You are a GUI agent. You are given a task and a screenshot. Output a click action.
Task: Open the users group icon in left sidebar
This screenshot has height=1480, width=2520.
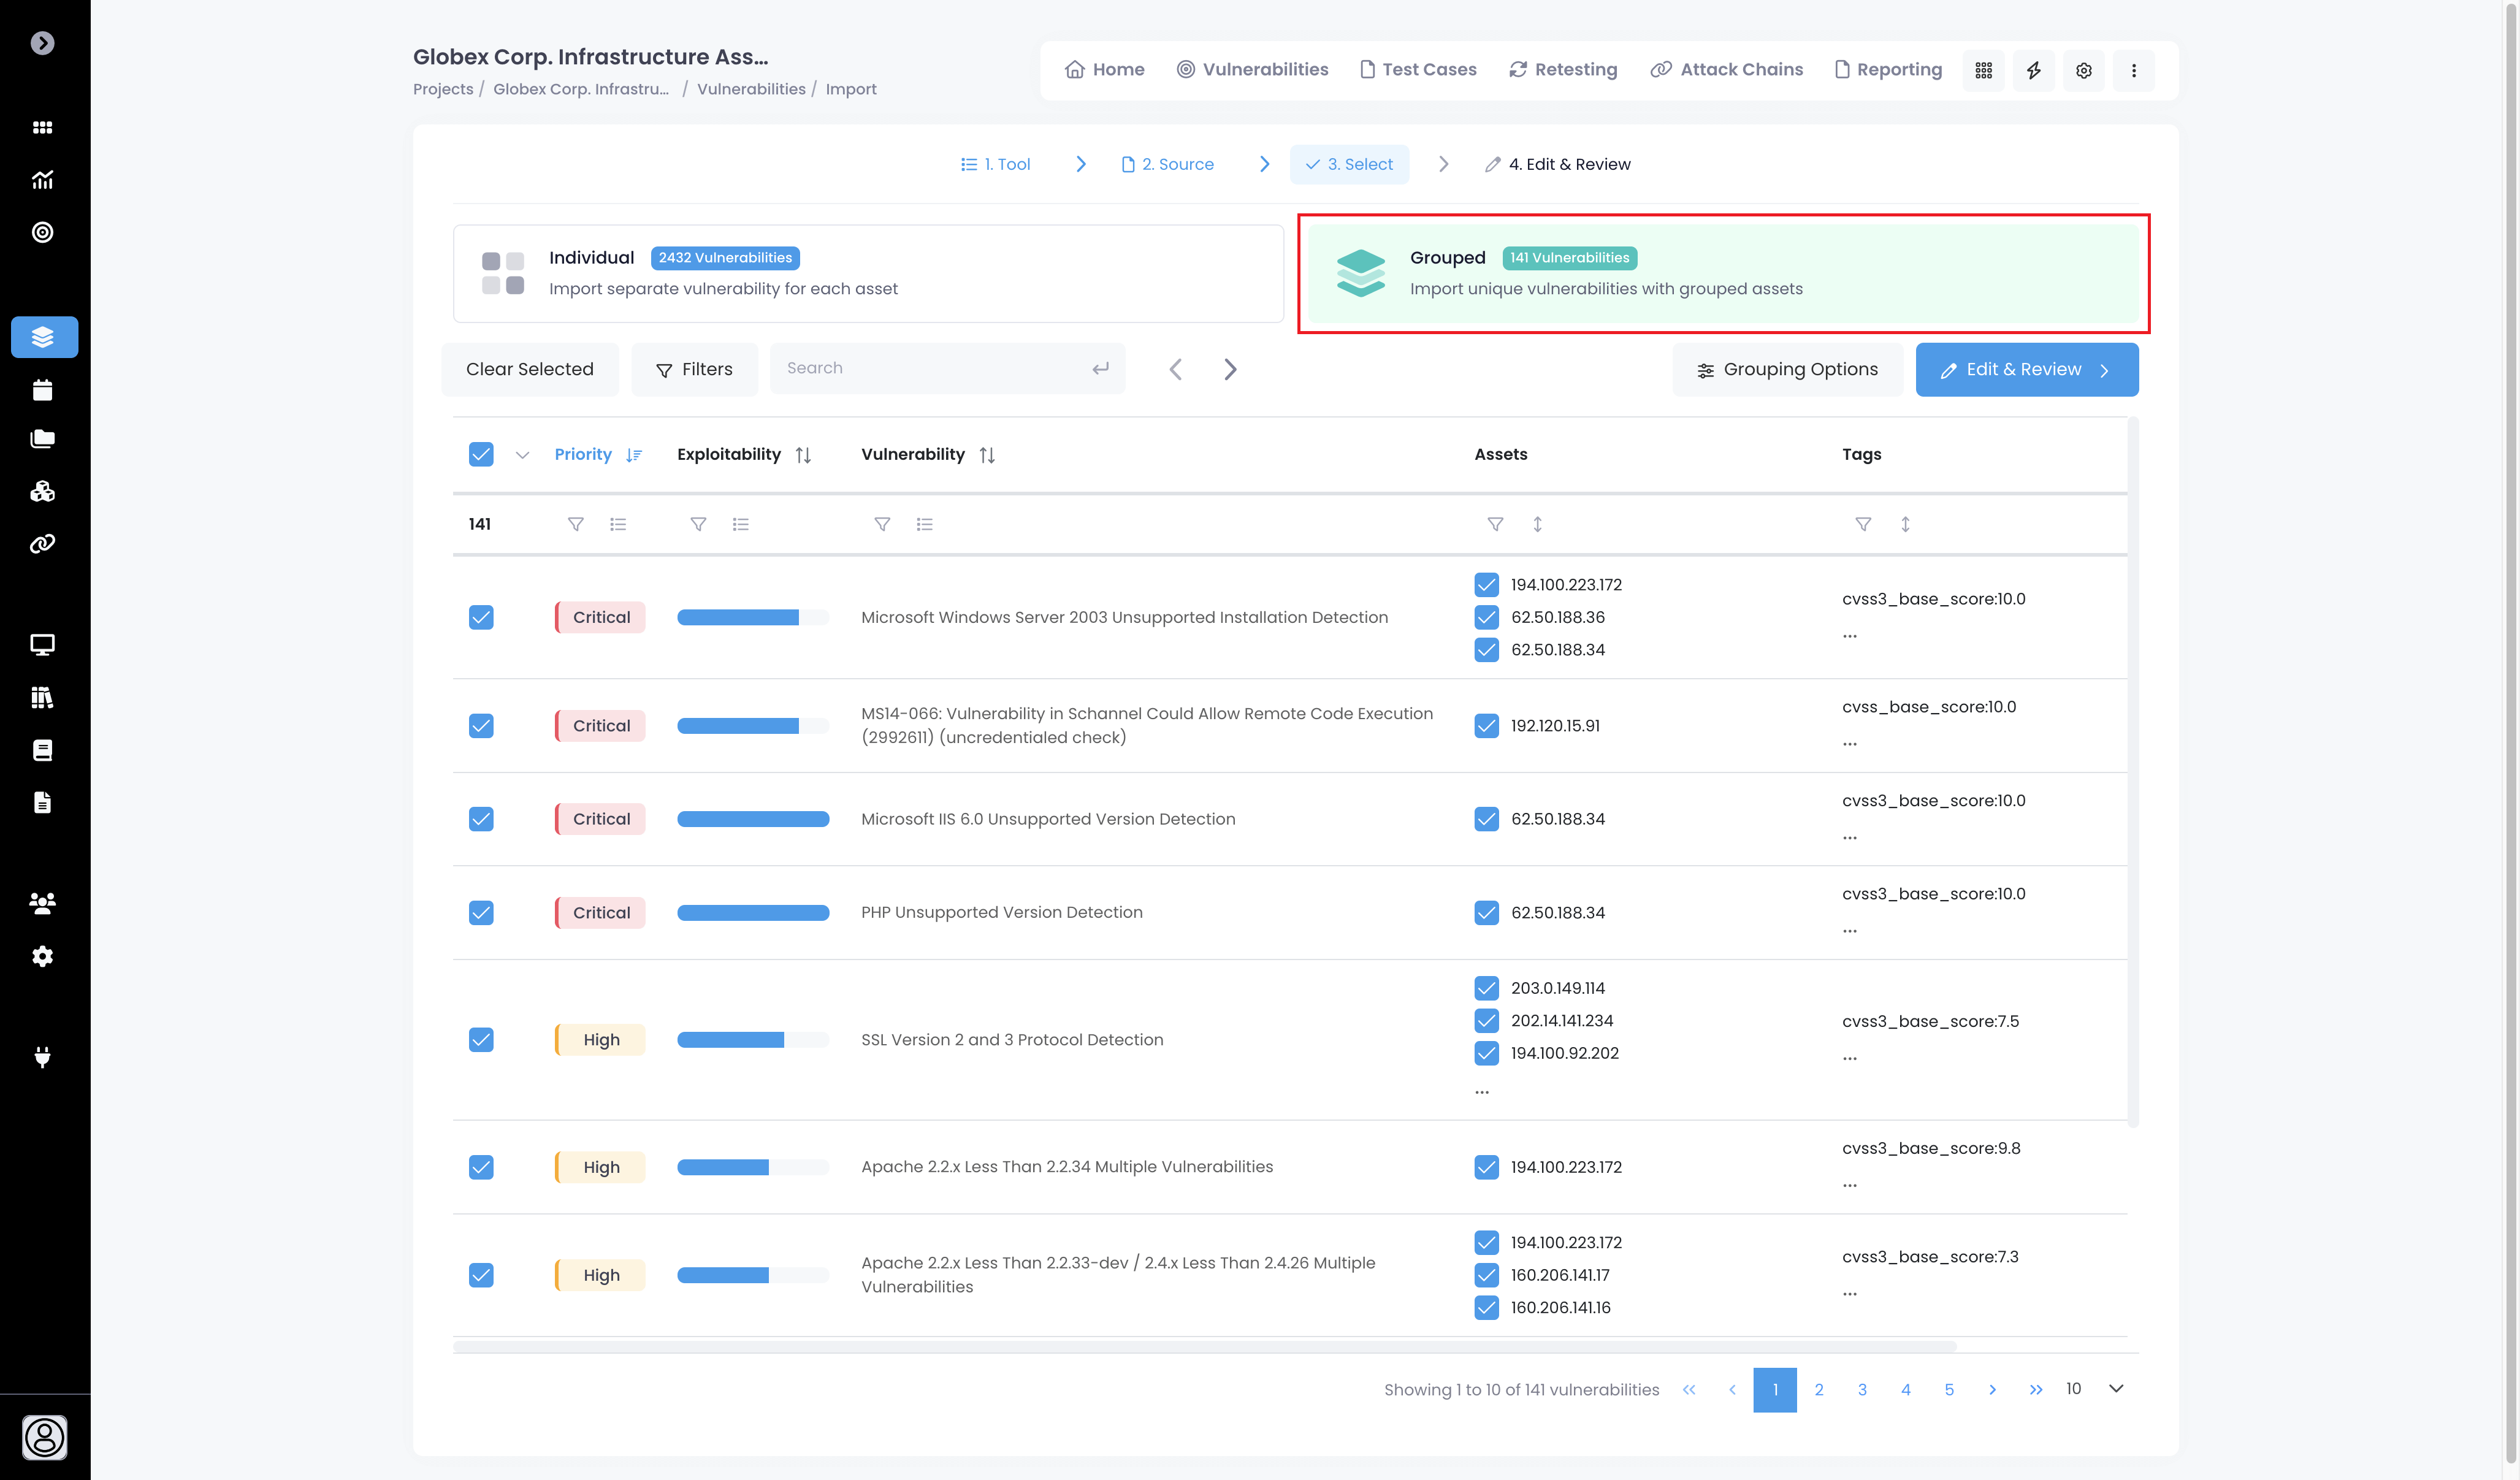pyautogui.click(x=42, y=903)
